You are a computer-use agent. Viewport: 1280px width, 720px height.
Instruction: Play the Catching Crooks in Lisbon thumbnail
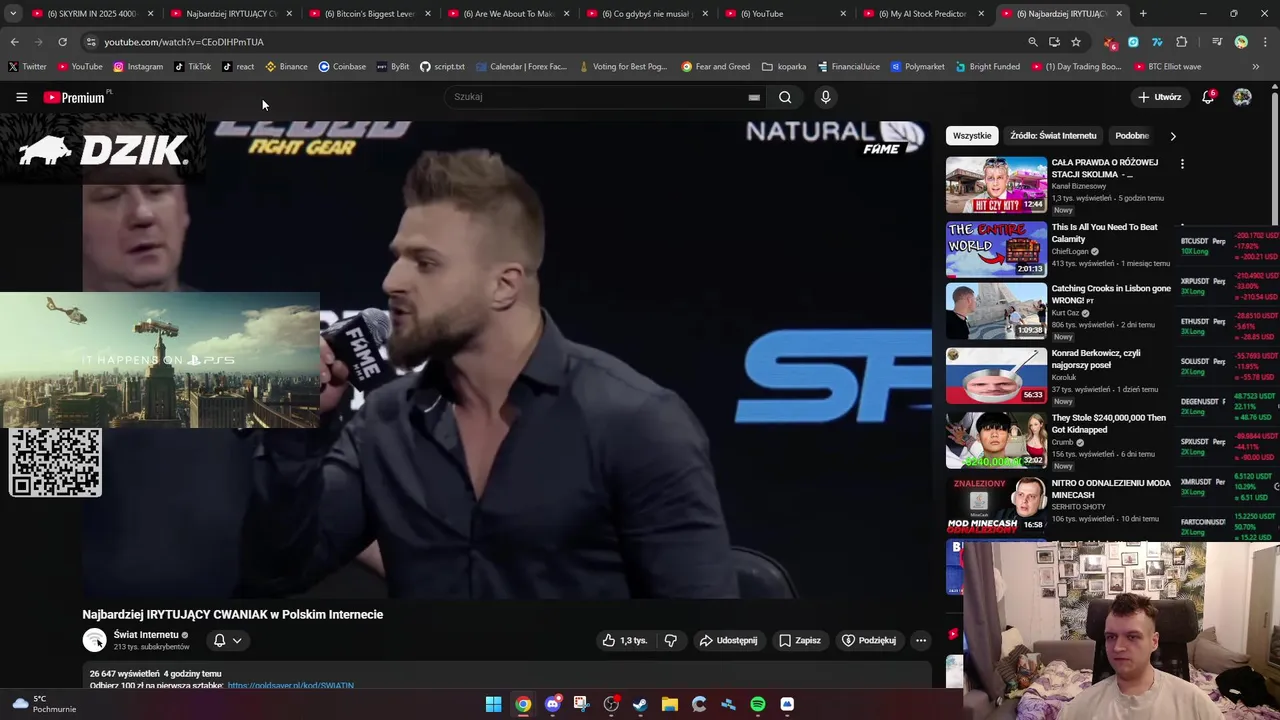pos(996,311)
